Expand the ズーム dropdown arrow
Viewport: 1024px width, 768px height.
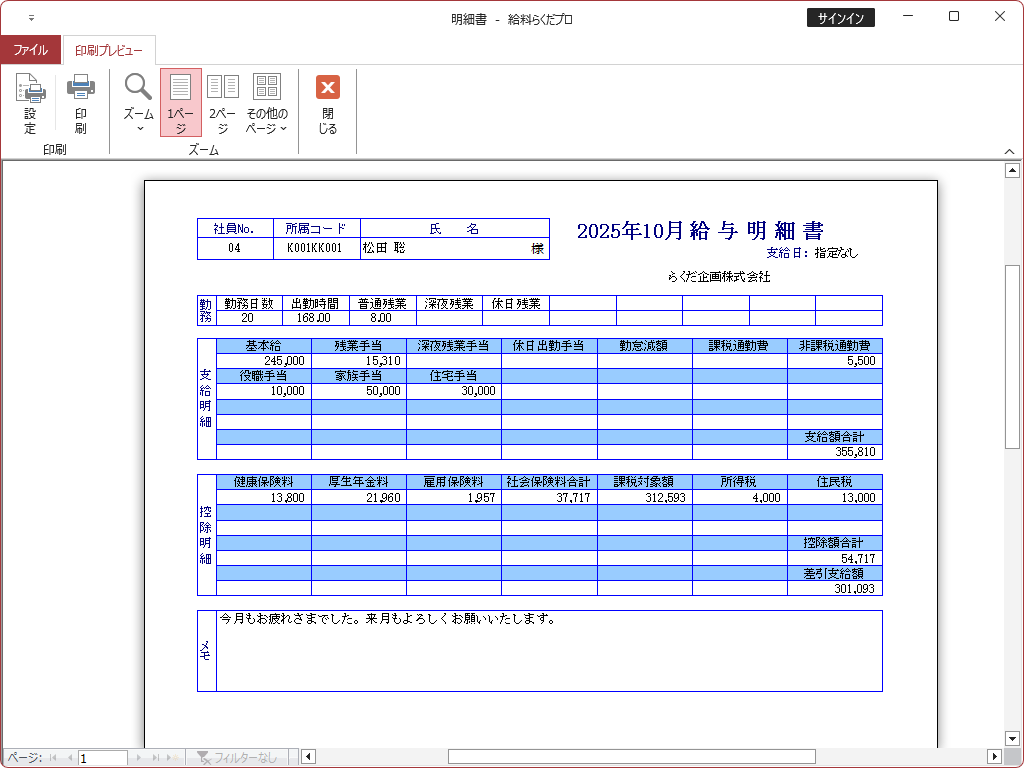[x=139, y=128]
